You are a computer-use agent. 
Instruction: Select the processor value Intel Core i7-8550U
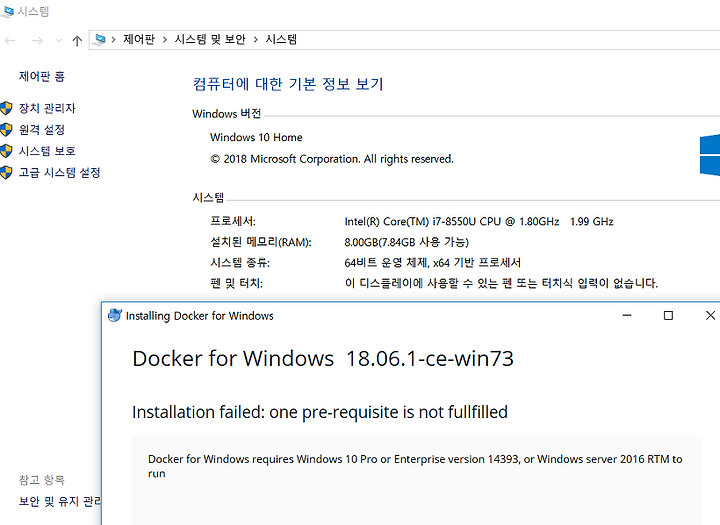tap(479, 222)
